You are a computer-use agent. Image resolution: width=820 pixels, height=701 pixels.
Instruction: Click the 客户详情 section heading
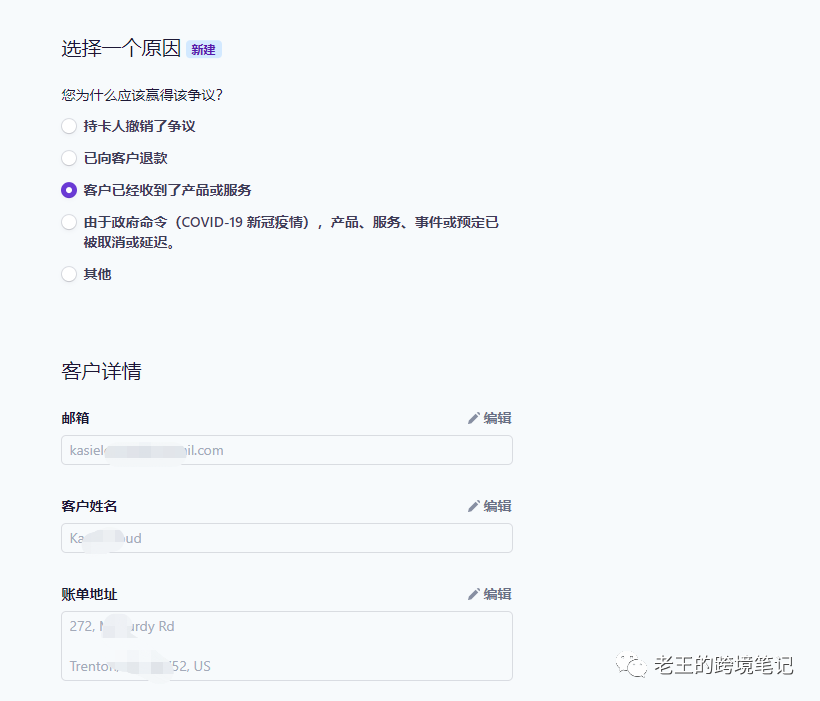(101, 371)
